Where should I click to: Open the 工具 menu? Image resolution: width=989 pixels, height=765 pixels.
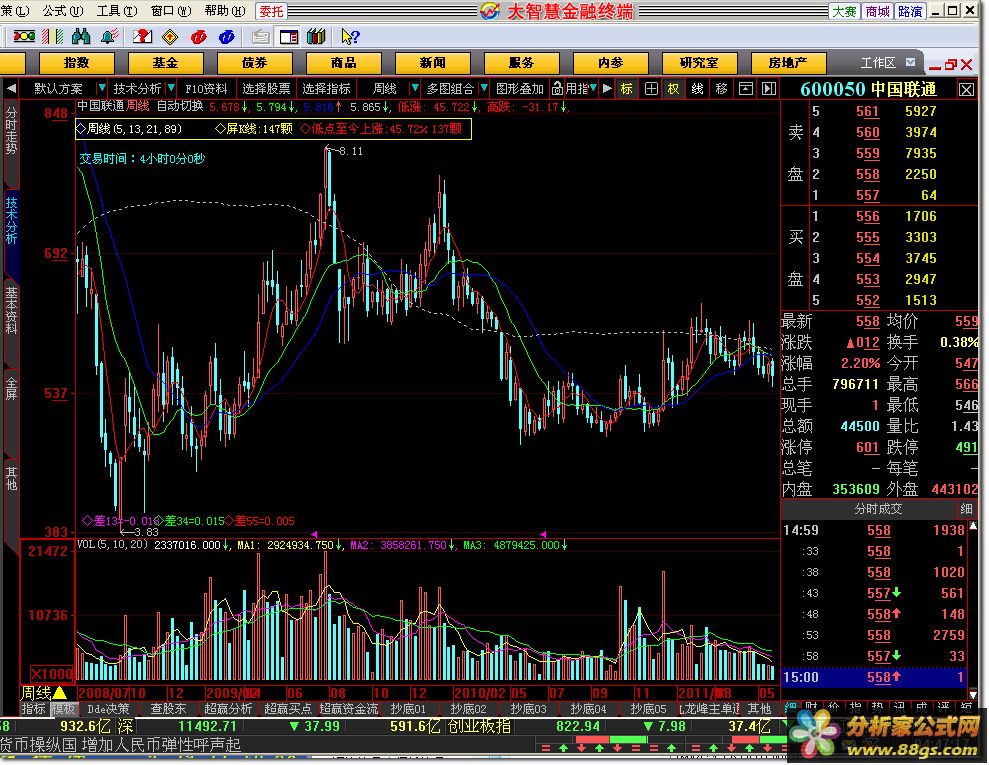(117, 11)
